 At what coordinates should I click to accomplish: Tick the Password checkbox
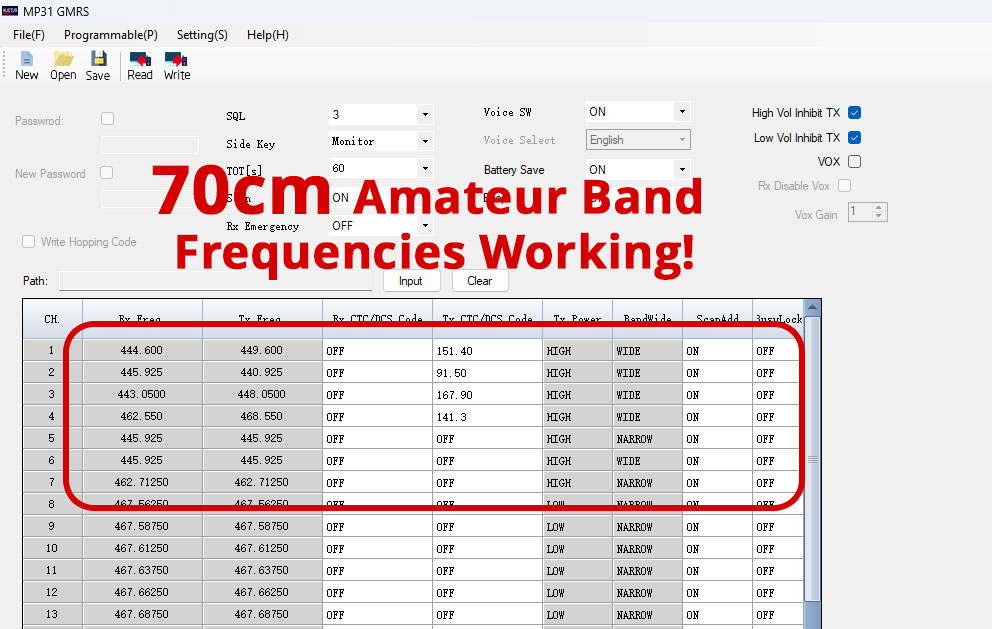coord(108,119)
